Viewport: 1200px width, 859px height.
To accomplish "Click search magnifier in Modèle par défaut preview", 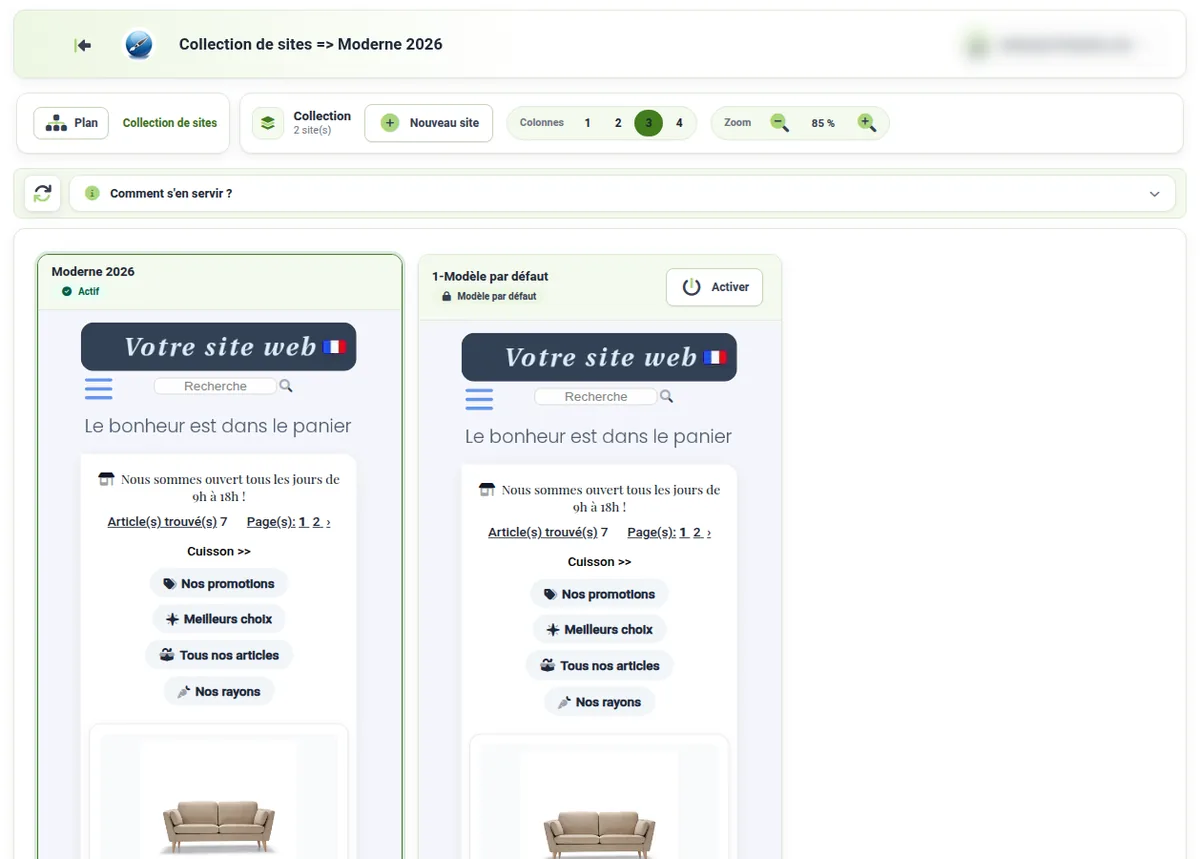I will click(667, 397).
